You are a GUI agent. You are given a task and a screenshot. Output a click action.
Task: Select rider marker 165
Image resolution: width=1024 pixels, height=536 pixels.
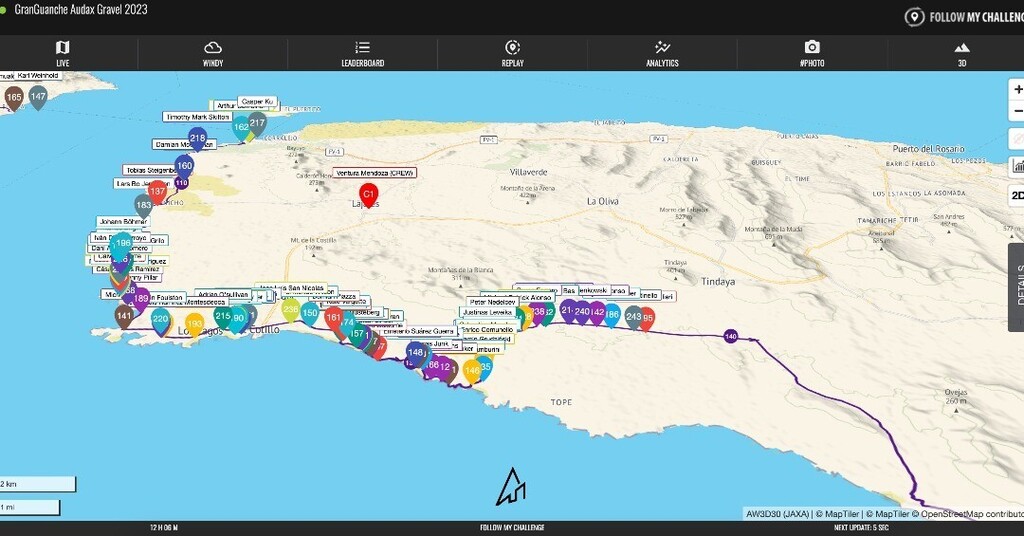pos(14,98)
